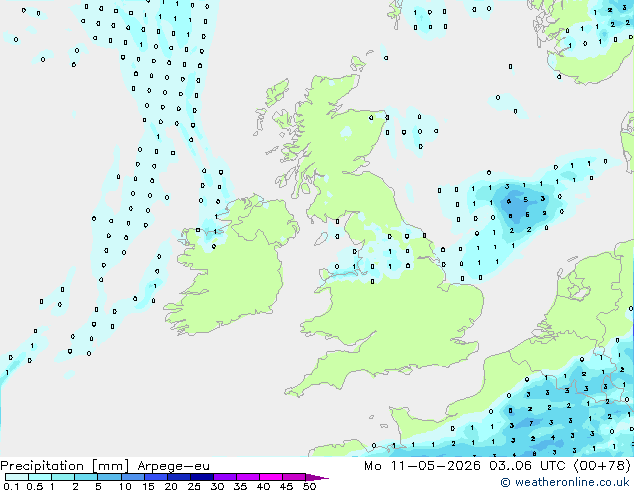The height and width of the screenshot is (490, 634).
Task: Click the 'Precipitation [mm]' title text
Action: coord(64,466)
